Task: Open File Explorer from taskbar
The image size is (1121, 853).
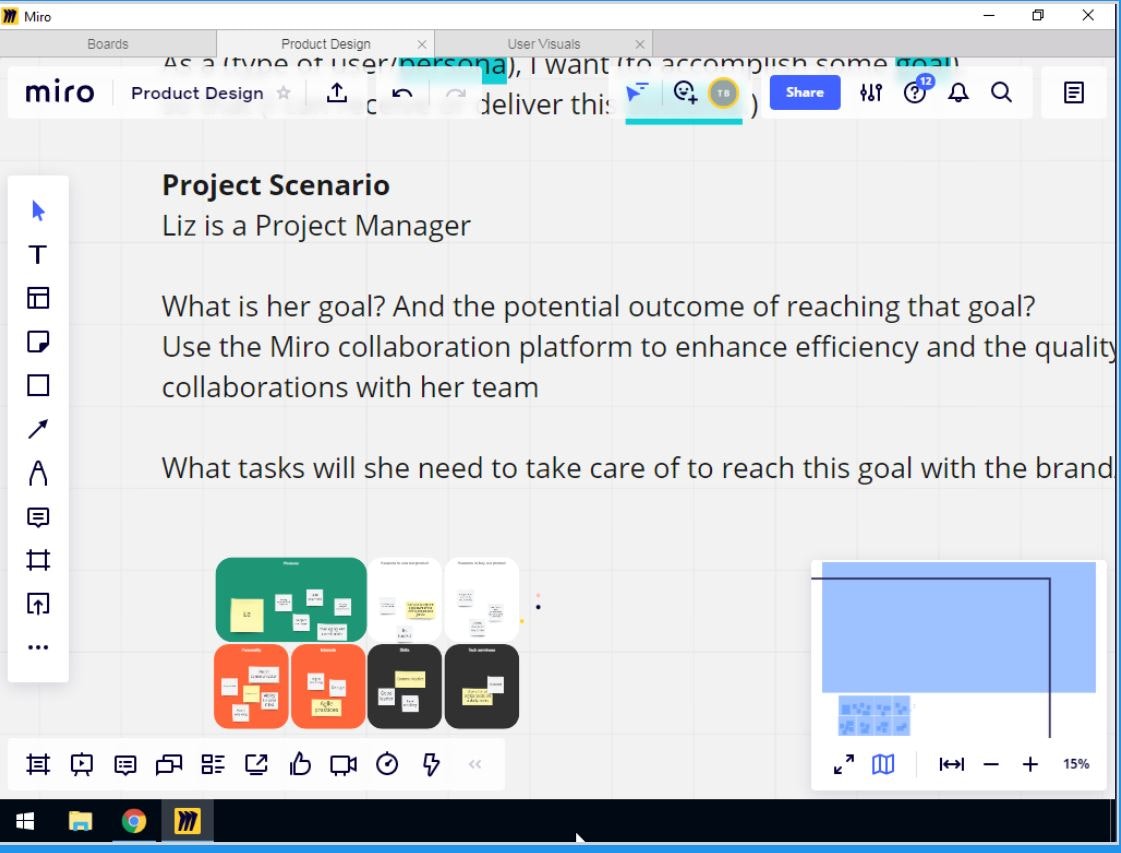Action: coord(80,822)
